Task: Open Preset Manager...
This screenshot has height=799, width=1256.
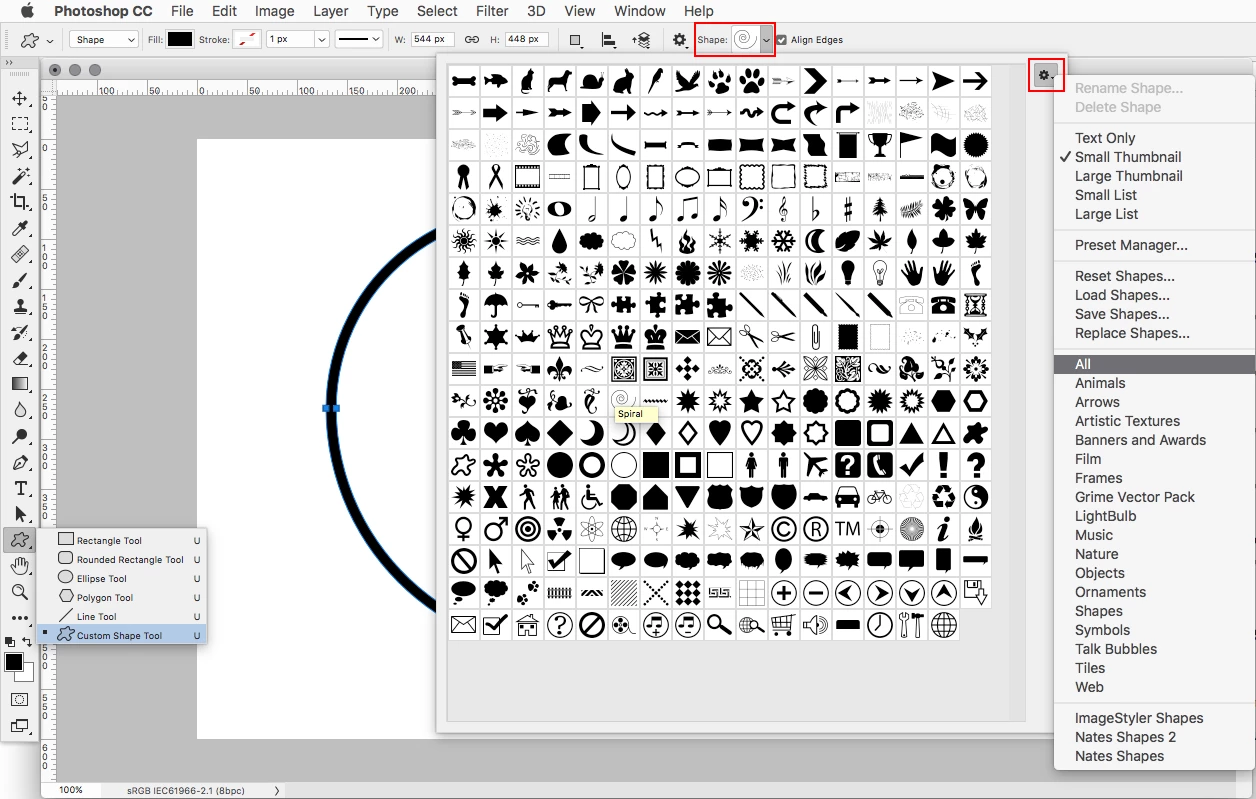Action: pos(1131,245)
